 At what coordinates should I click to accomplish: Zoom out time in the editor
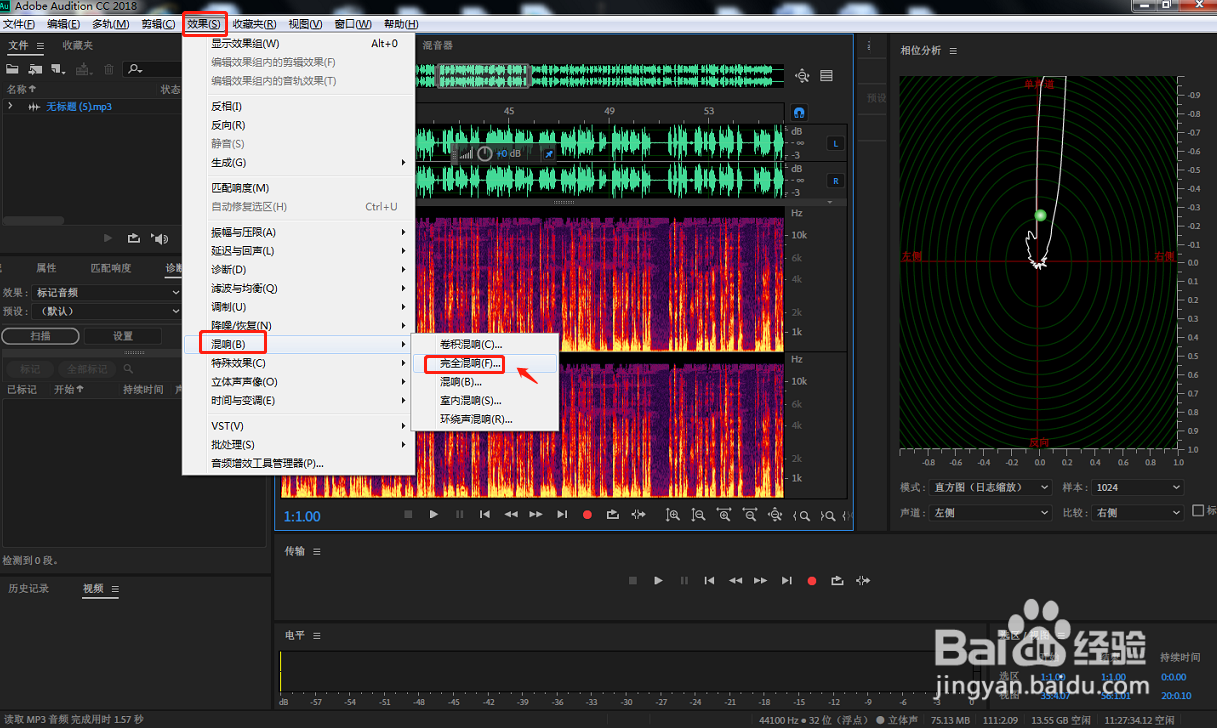(x=751, y=515)
